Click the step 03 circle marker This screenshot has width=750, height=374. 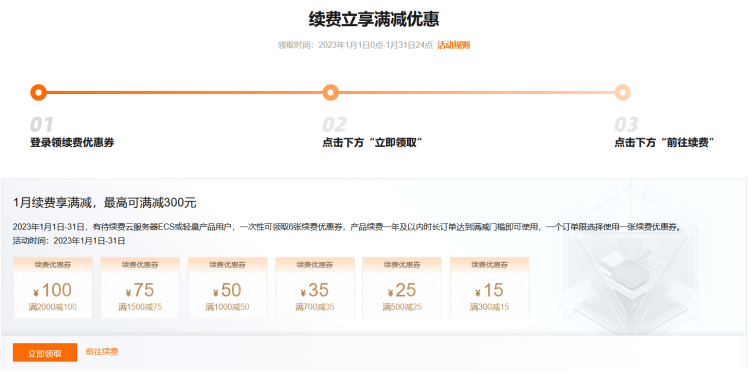[622, 92]
